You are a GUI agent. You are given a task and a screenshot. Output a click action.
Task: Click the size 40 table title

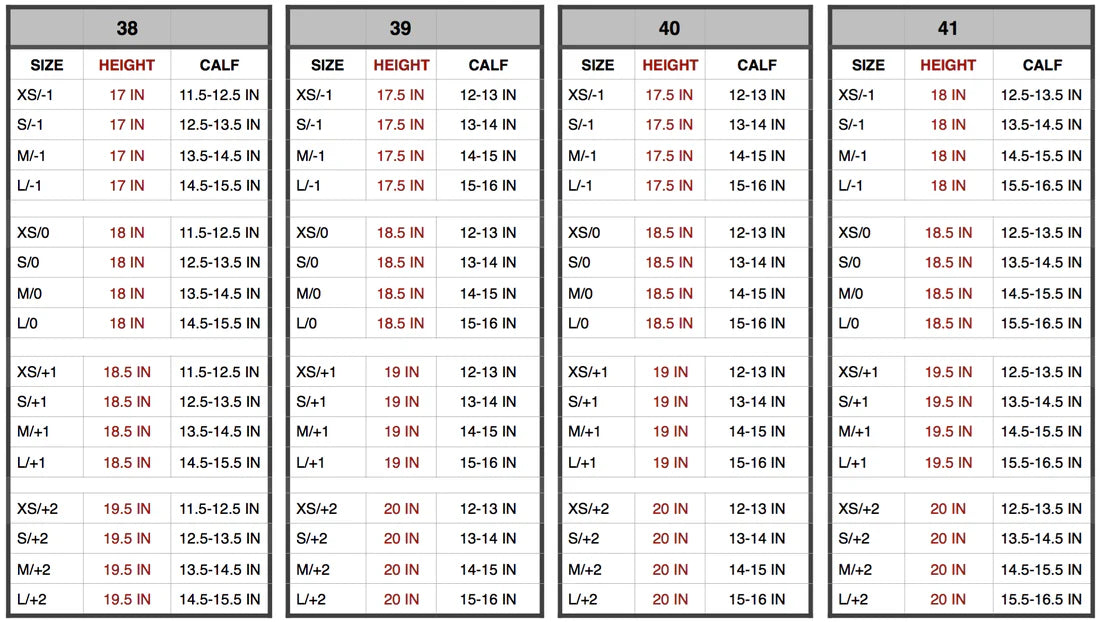tap(670, 28)
